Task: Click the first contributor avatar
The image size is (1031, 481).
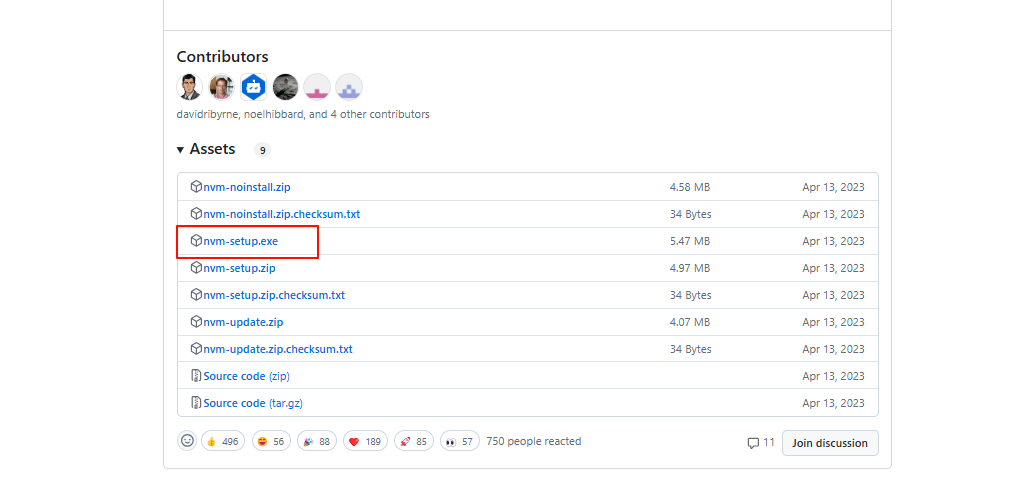Action: coord(190,87)
